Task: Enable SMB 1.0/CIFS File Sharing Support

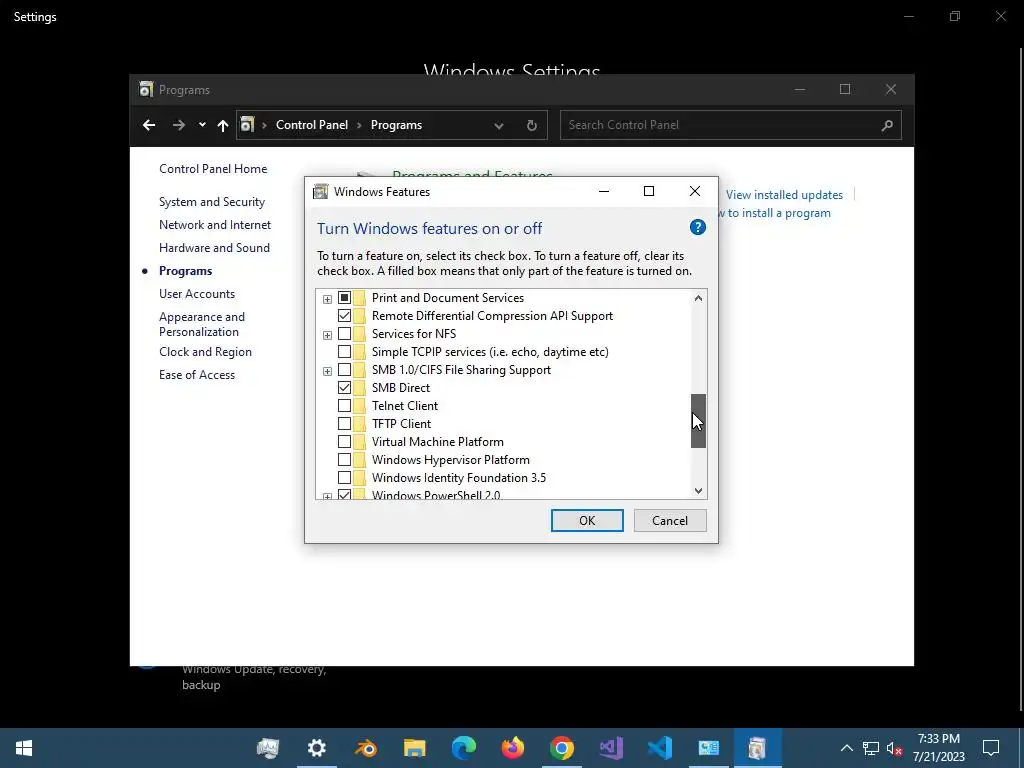Action: 344,370
